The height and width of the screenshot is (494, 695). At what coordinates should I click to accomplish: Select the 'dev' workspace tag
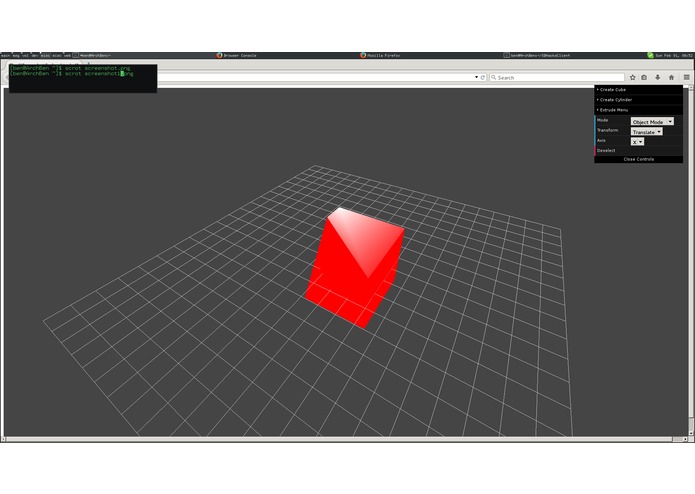coord(35,55)
